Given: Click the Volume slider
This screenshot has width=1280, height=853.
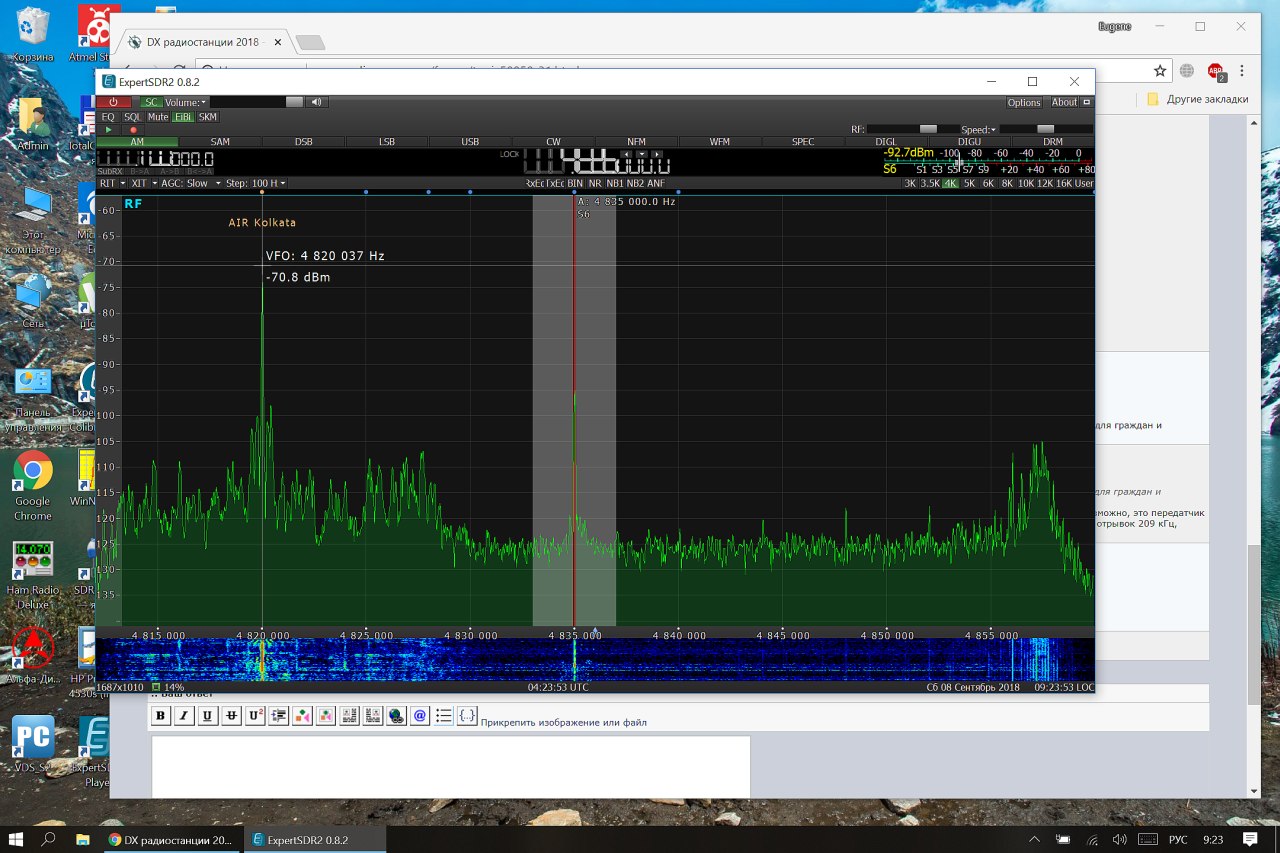Looking at the screenshot, I should (257, 102).
